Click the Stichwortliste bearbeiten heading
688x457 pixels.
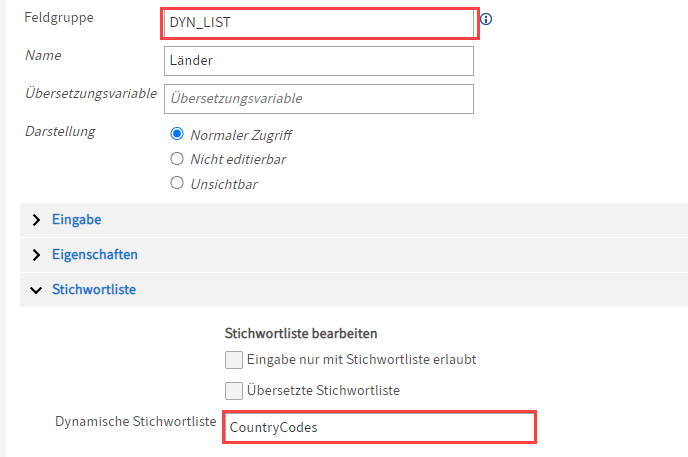point(306,333)
